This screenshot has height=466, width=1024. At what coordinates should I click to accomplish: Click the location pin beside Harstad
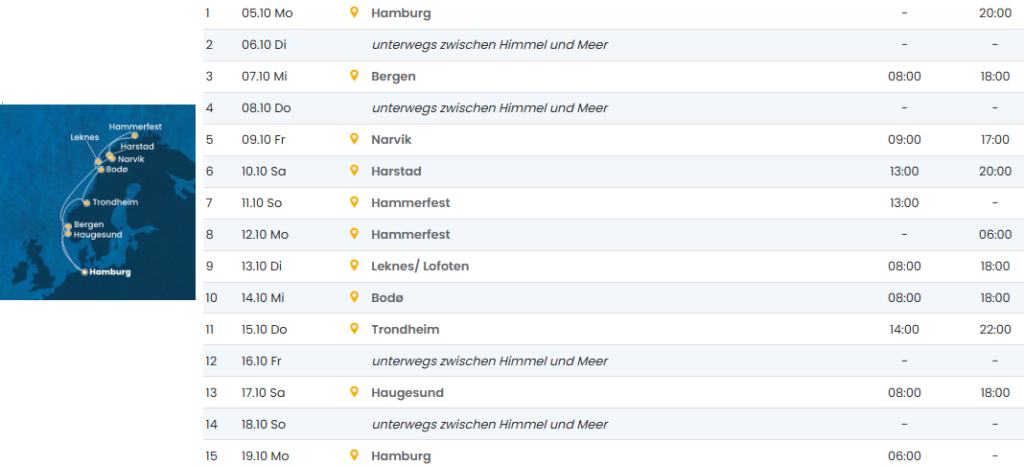(x=353, y=171)
